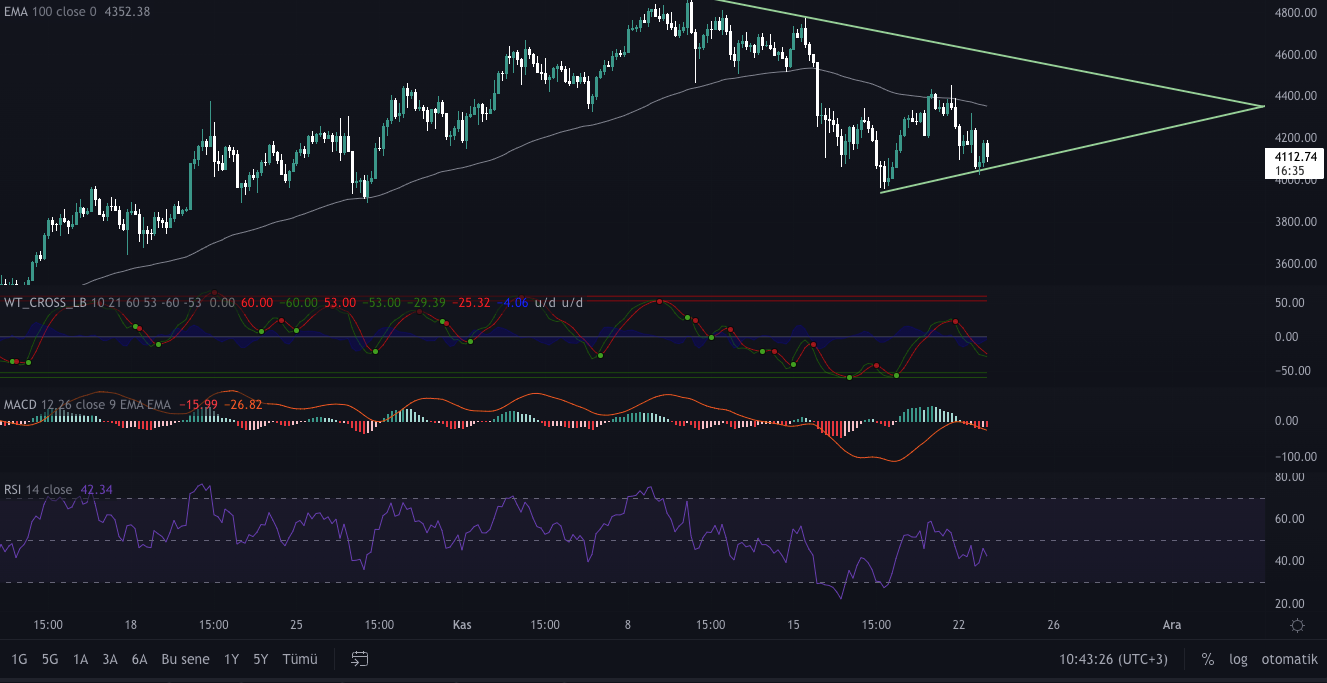Select the 1Y time range

click(231, 659)
